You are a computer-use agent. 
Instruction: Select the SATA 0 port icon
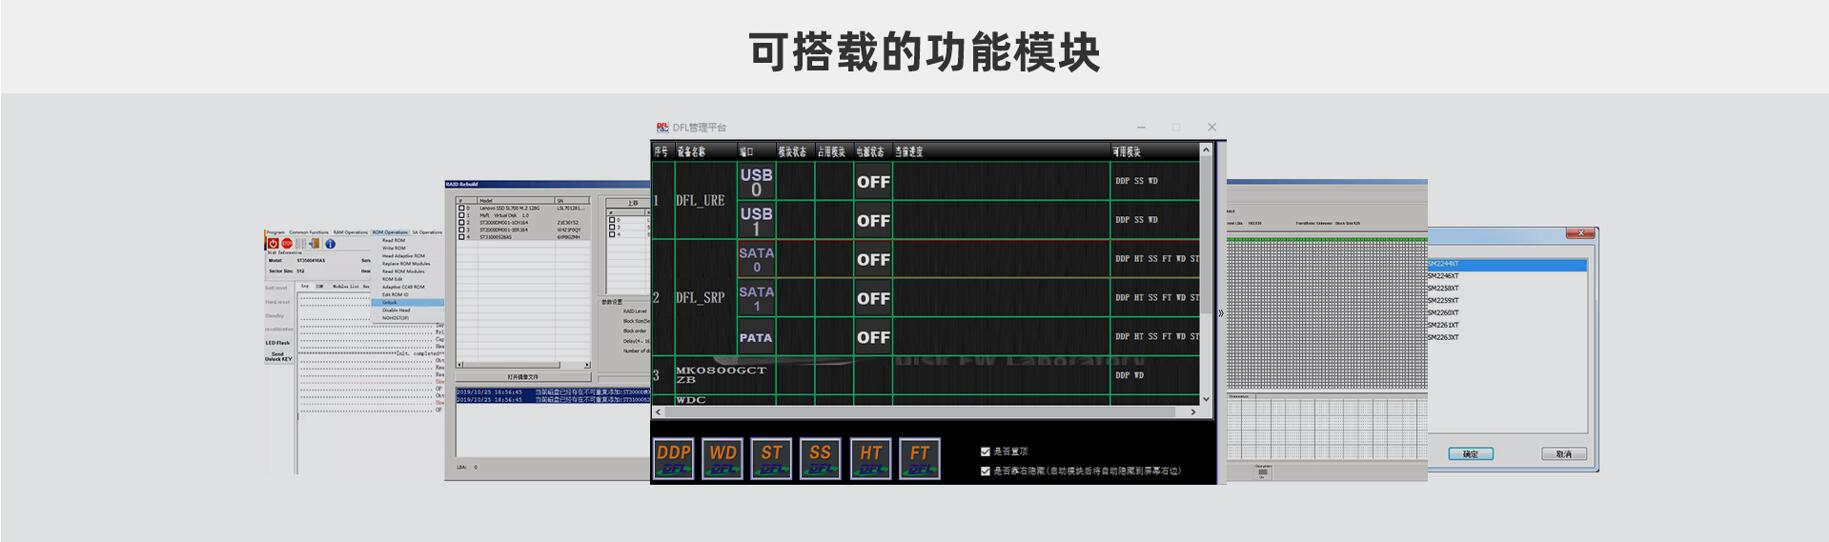(756, 259)
